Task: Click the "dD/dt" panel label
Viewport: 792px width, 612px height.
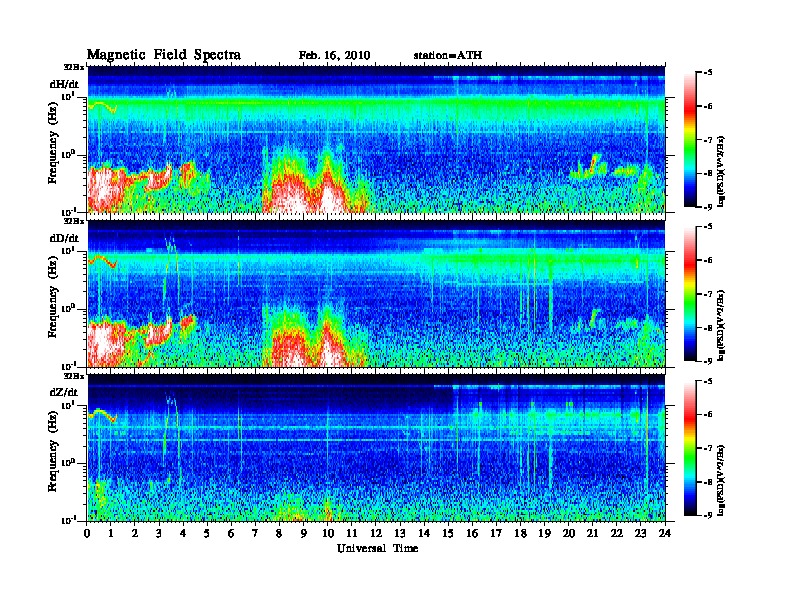Action: coord(64,238)
